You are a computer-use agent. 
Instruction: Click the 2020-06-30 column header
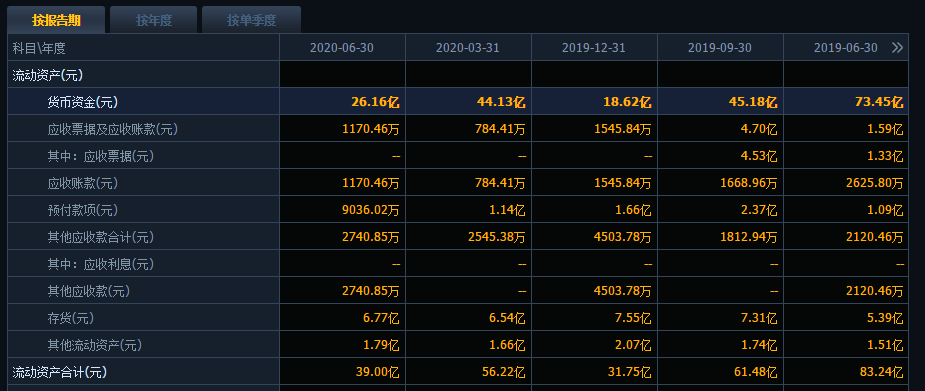[342, 48]
